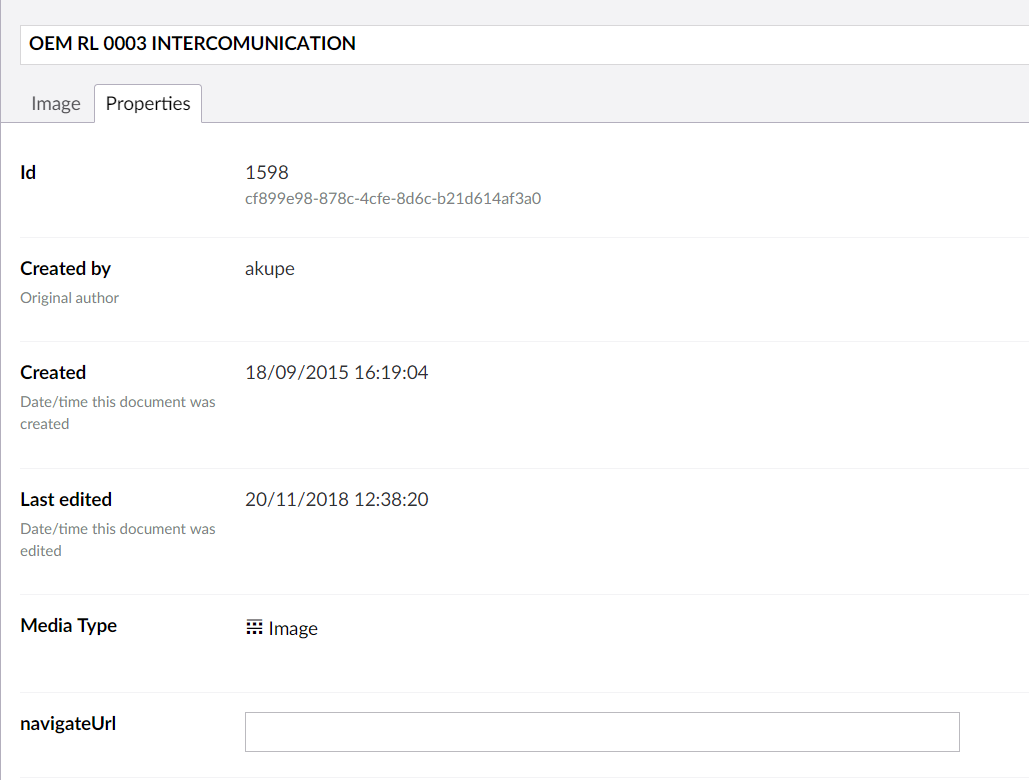Click the Created property label
The height and width of the screenshot is (780, 1029).
pyautogui.click(x=53, y=372)
